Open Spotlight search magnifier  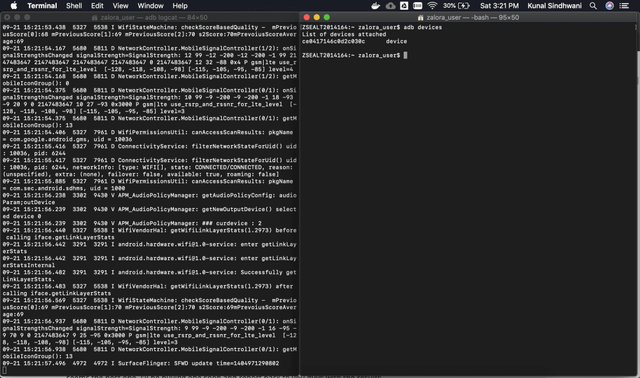click(x=593, y=6)
